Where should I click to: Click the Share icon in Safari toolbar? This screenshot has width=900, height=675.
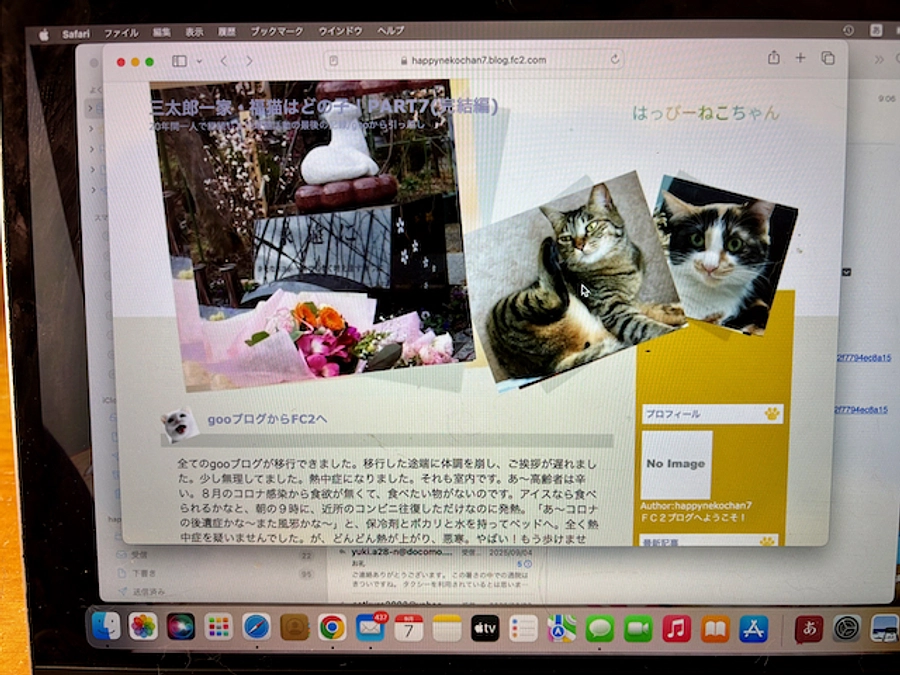(773, 59)
